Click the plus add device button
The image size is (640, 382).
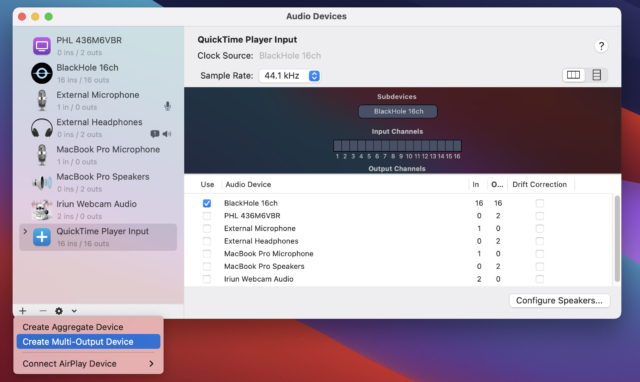23,311
